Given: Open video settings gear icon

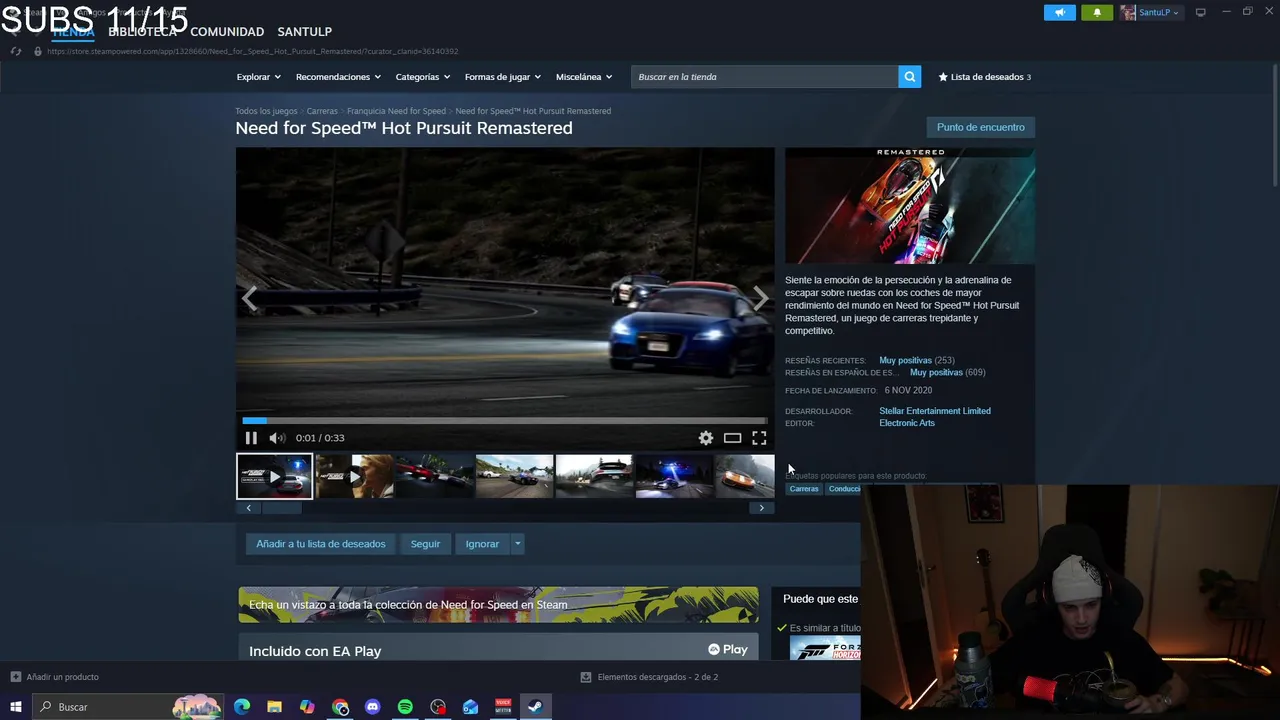Looking at the screenshot, I should pyautogui.click(x=706, y=438).
